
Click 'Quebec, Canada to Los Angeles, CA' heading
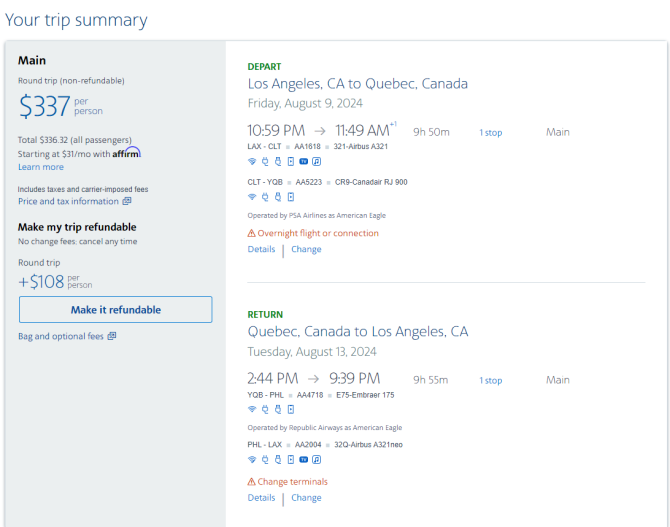pos(358,332)
